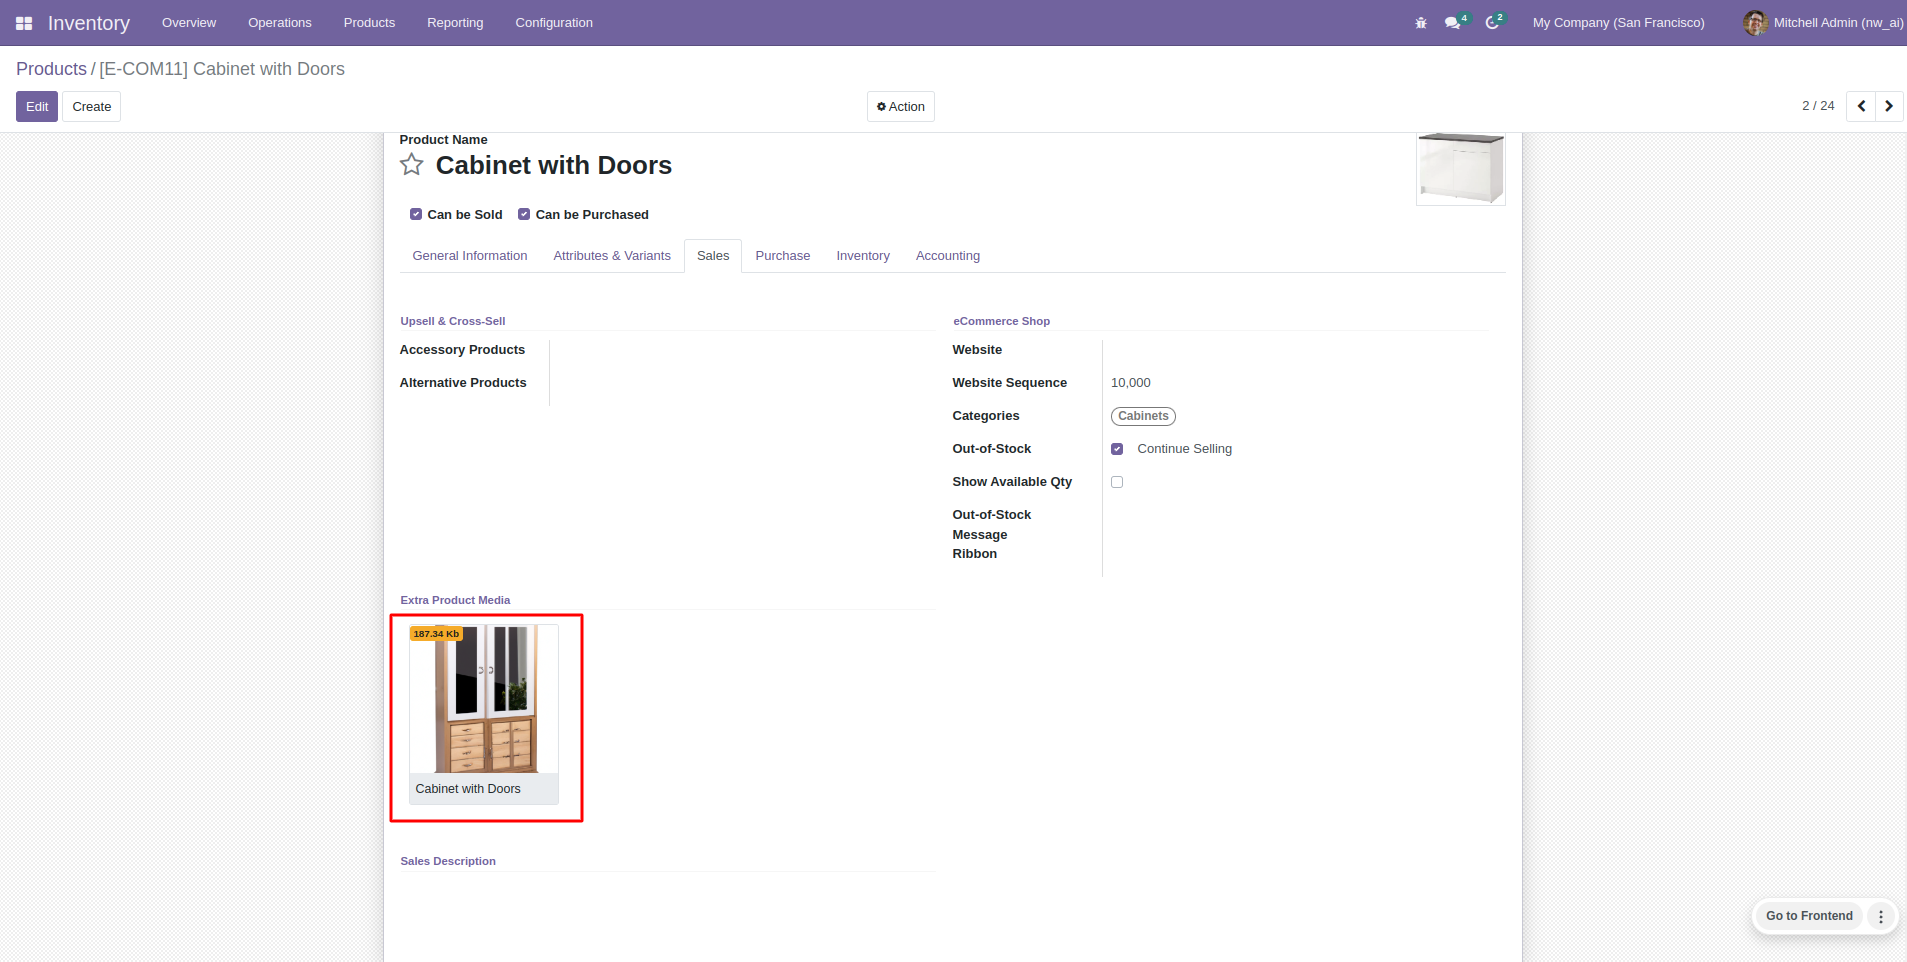Open the Mitchell Admin user menu
The image size is (1907, 962).
pyautogui.click(x=1824, y=23)
